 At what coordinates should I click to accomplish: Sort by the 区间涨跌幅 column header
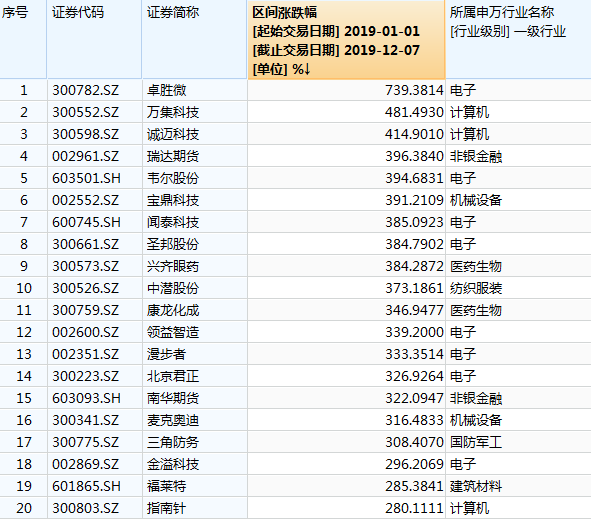(346, 40)
